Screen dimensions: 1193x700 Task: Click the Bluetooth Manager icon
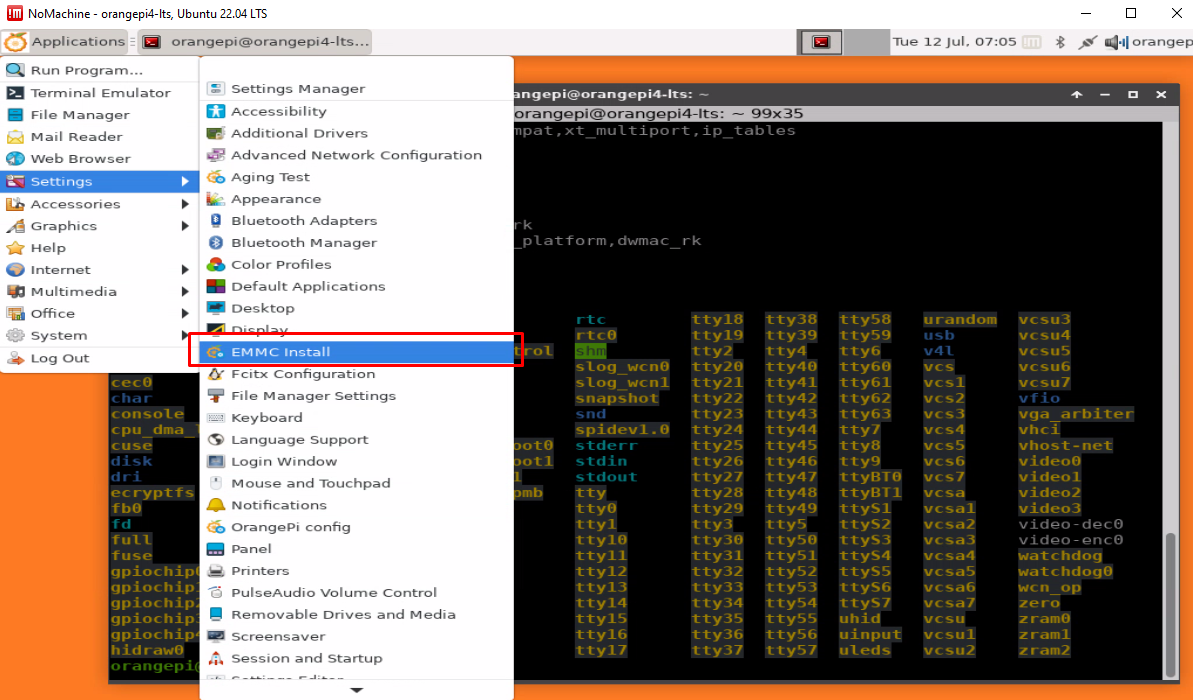pos(216,243)
